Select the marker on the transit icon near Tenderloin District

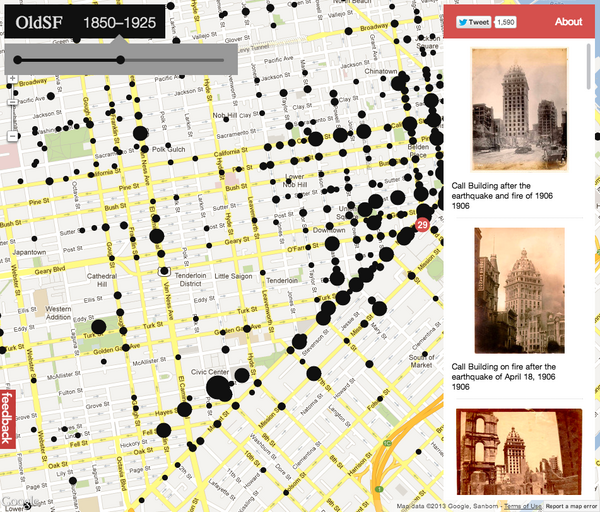coord(164,271)
